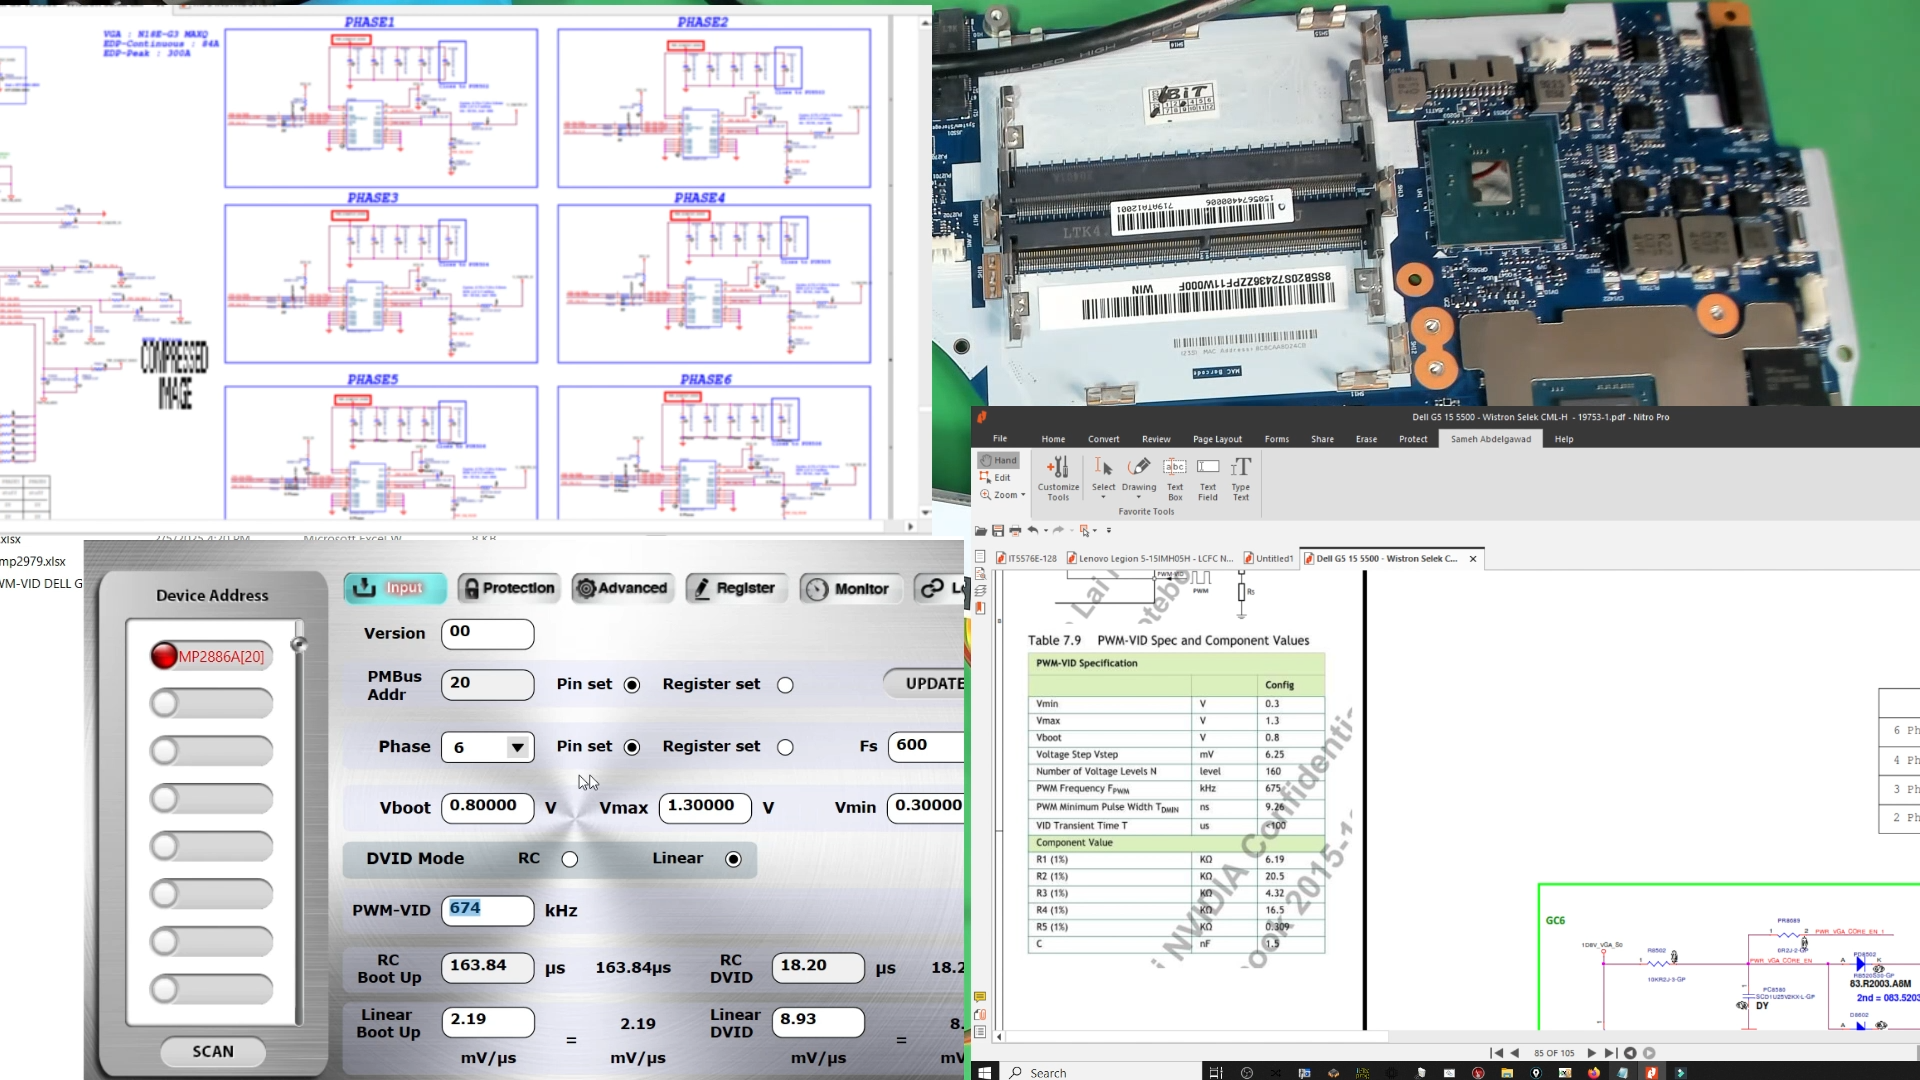
Task: Open the Protect ribbon tab
Action: click(1413, 439)
